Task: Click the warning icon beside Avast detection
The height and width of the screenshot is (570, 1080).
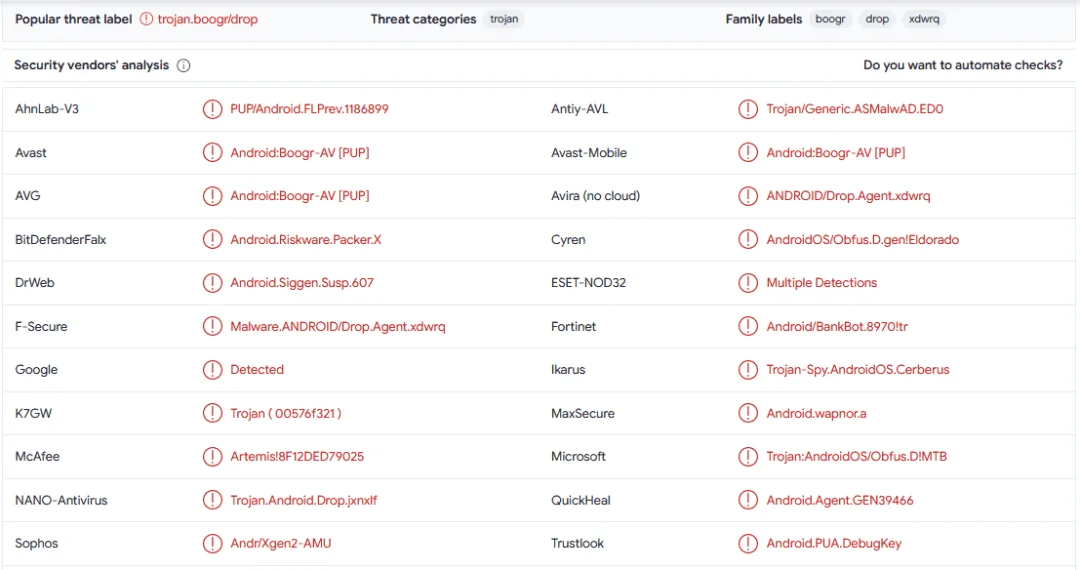Action: coord(212,152)
